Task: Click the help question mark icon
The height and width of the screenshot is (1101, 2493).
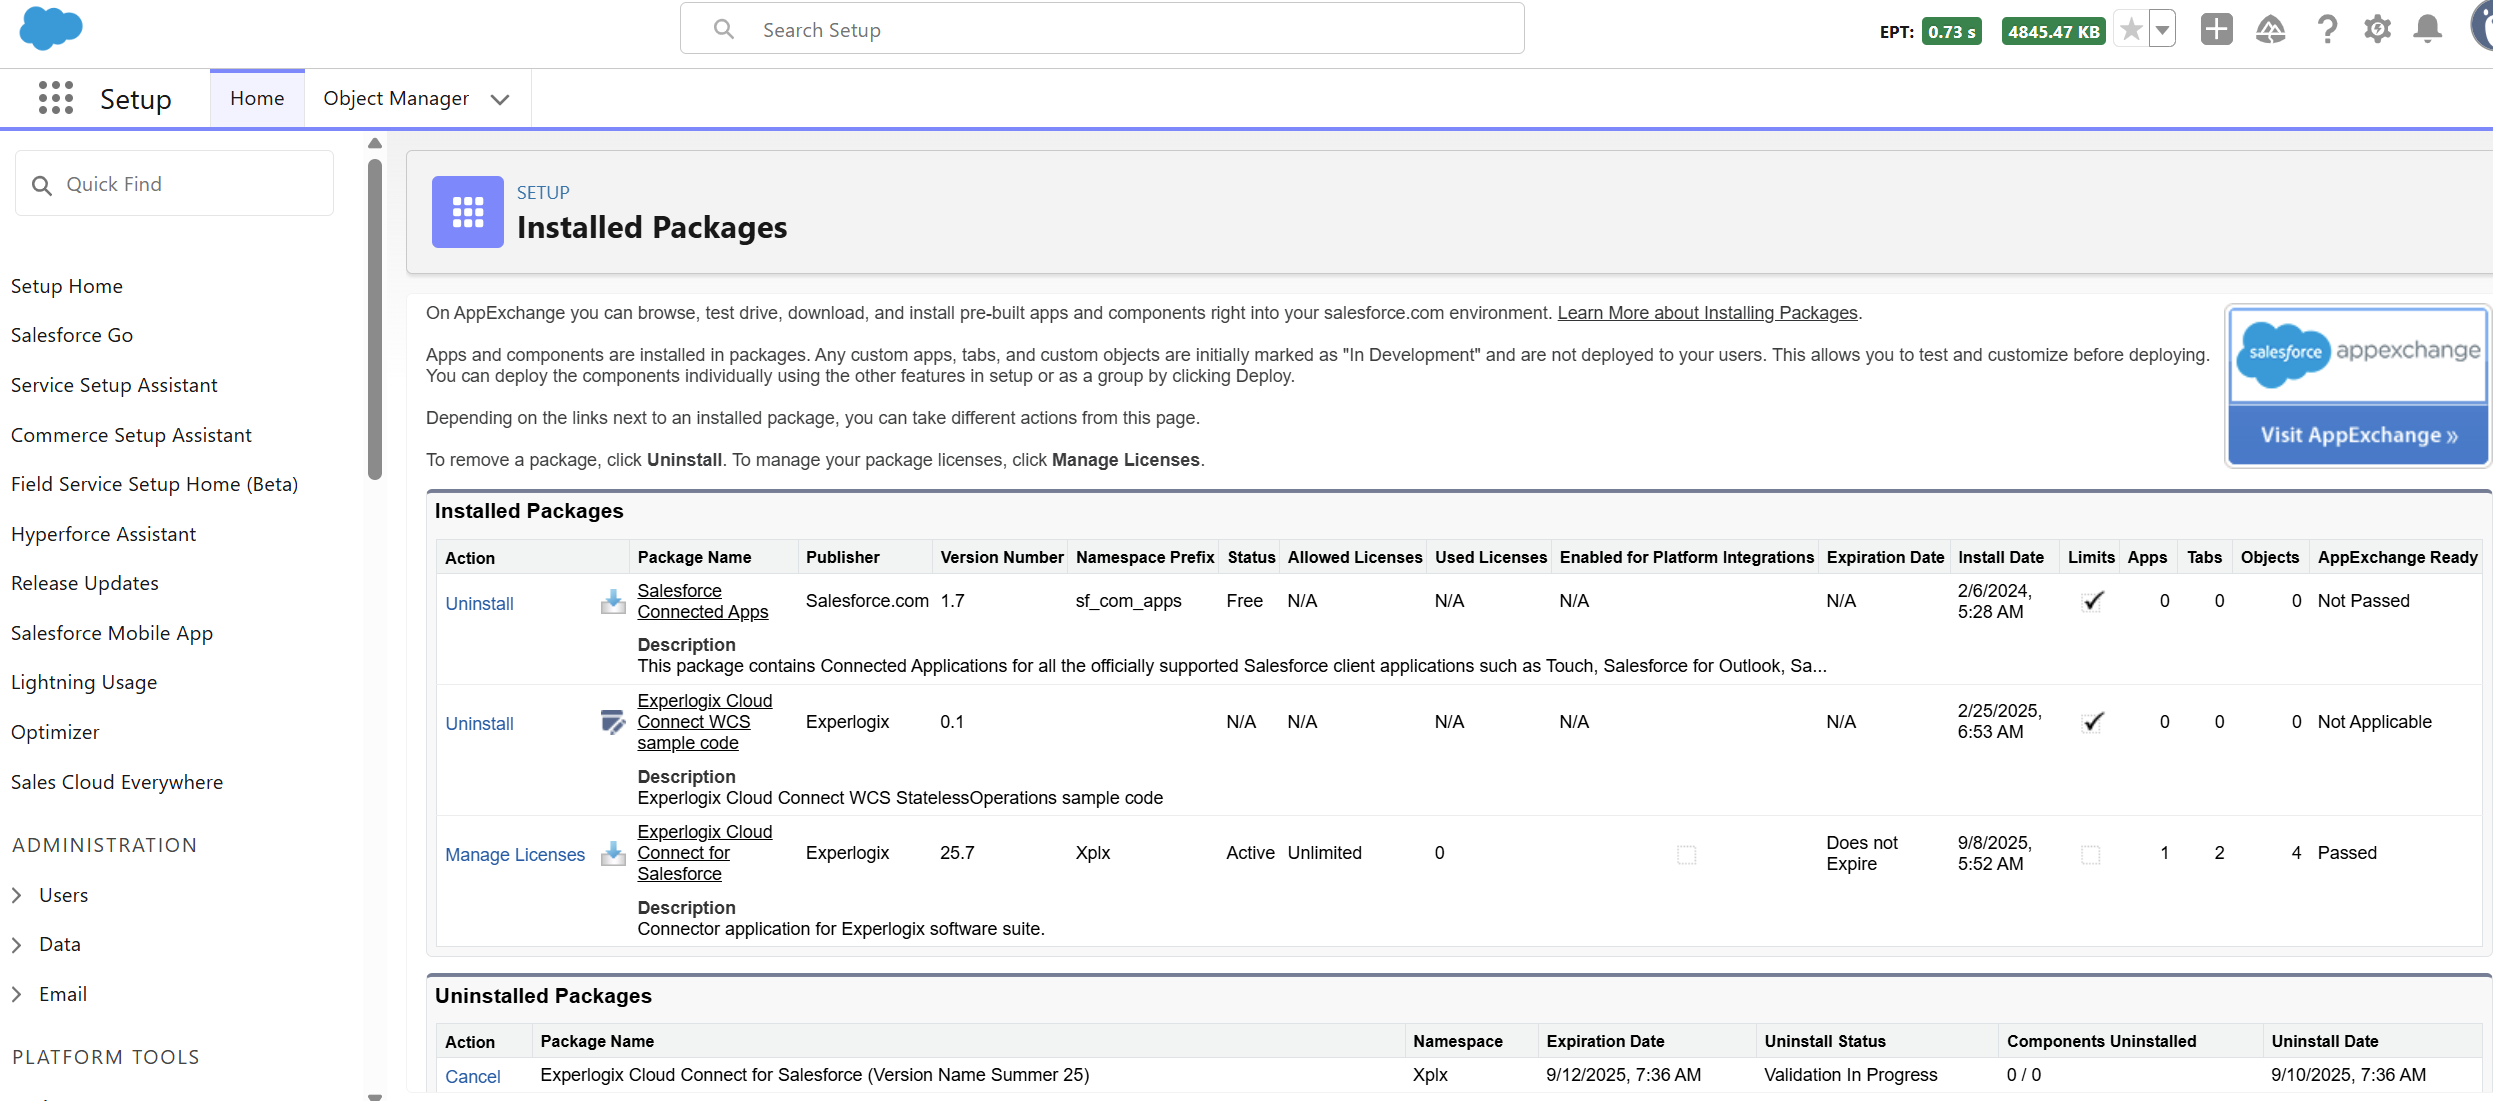Action: coord(2327,30)
